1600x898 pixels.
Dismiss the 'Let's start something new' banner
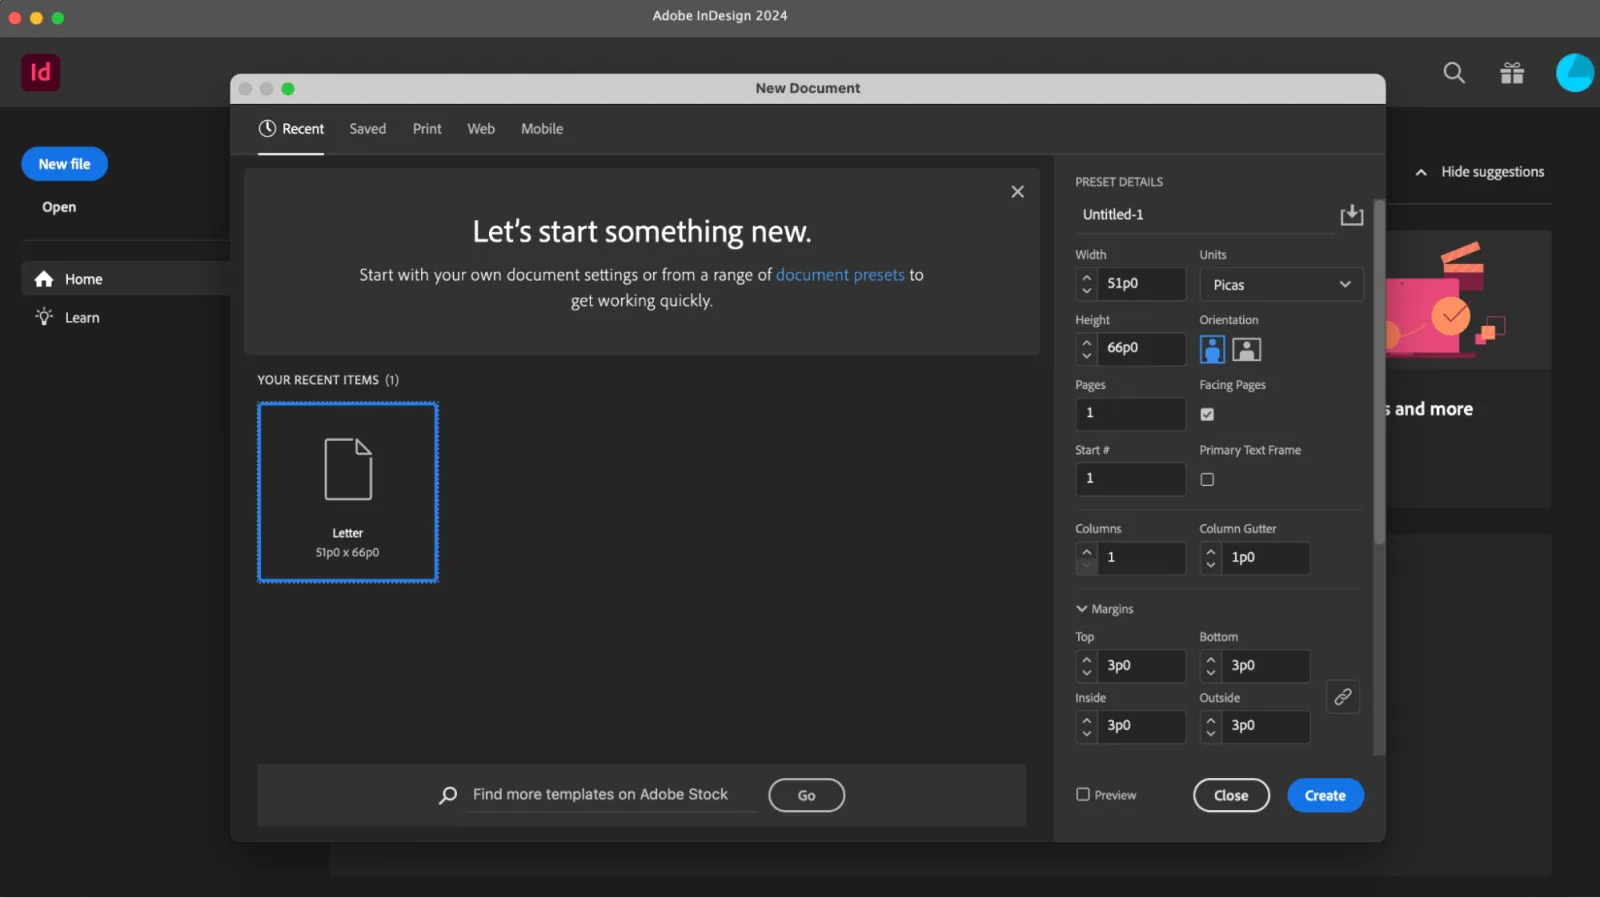[1017, 192]
